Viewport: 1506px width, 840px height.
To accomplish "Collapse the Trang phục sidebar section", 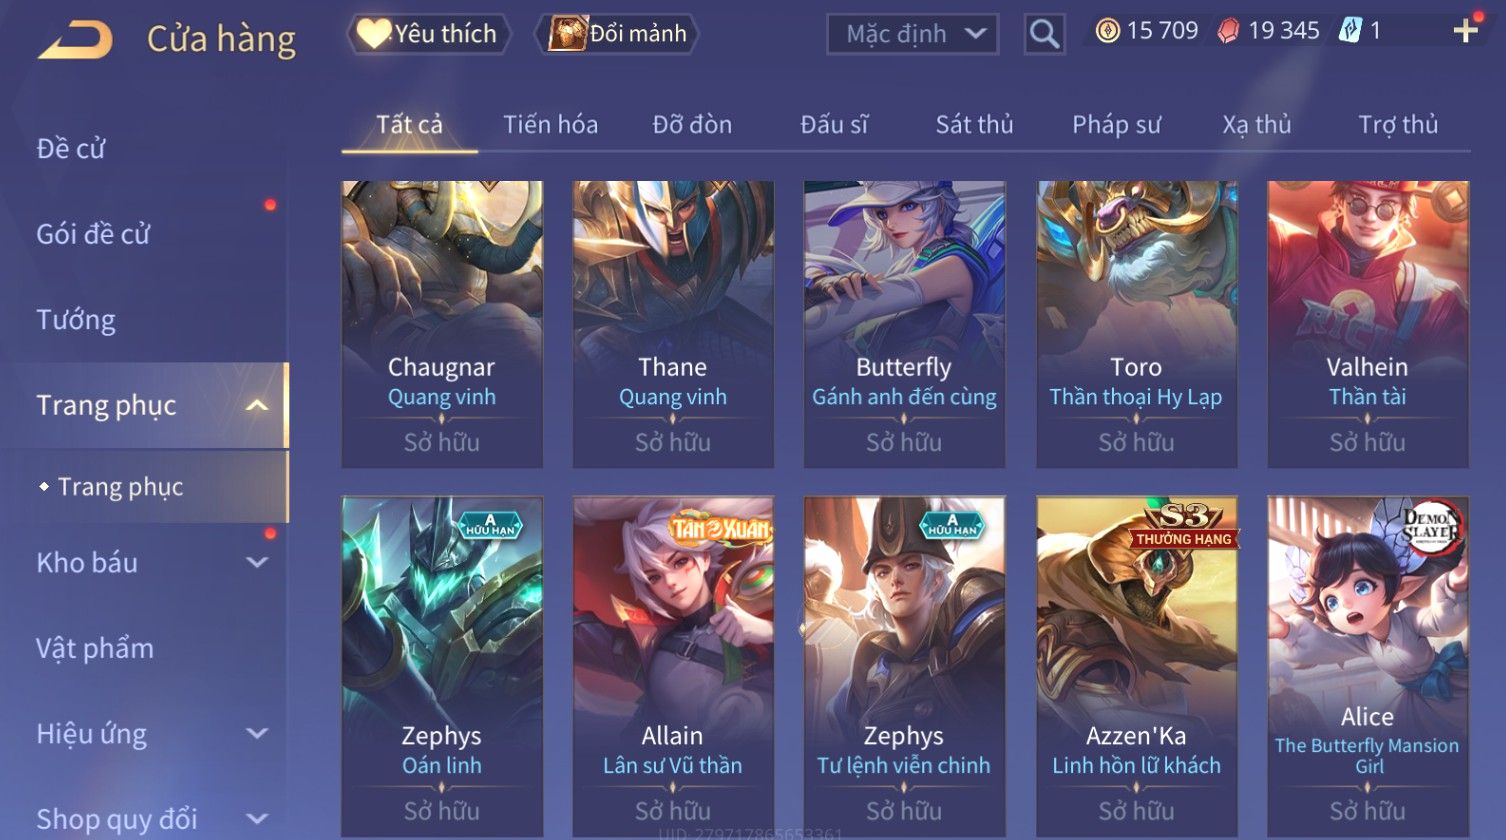I will [x=257, y=405].
